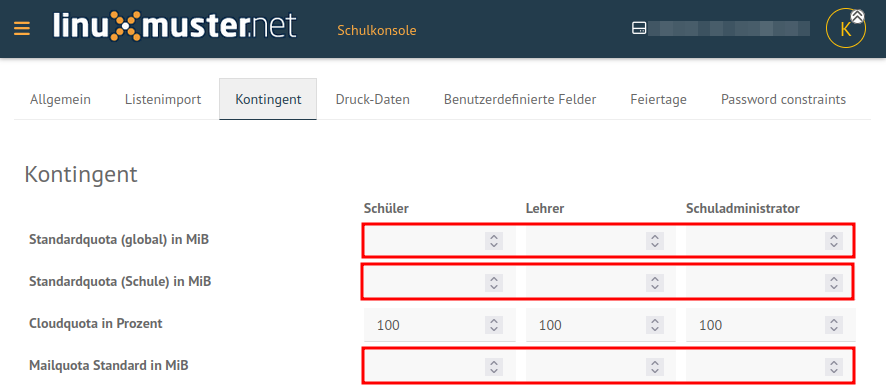This screenshot has width=886, height=392.
Task: Click stepper for Schüler global Standardquota
Action: [x=494, y=241]
